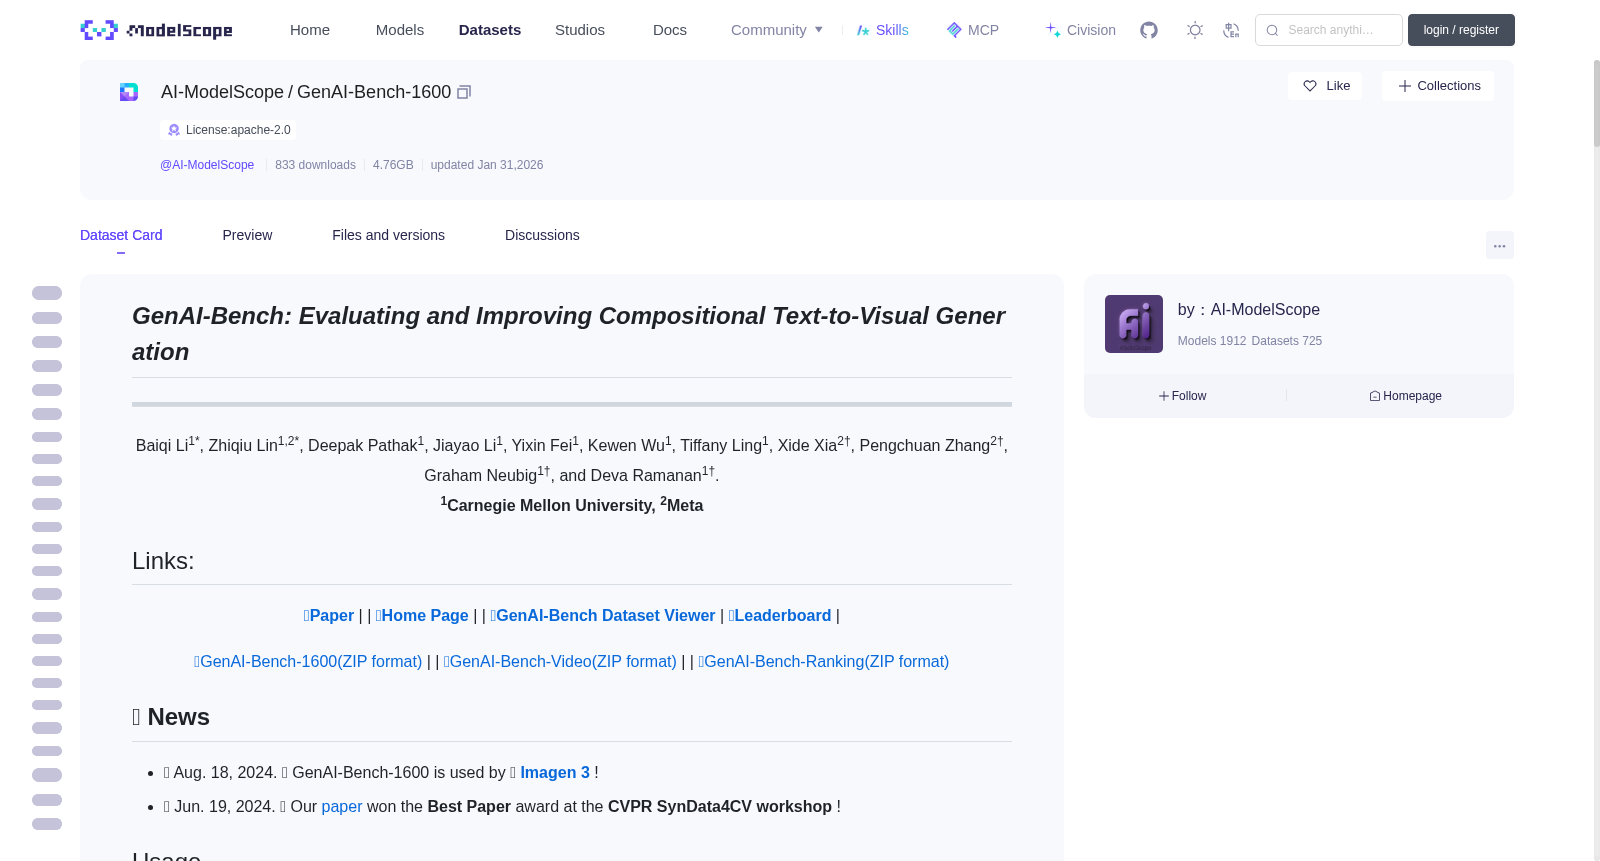This screenshot has width=1600, height=861.
Task: Expand the Community dropdown menu
Action: coord(777,30)
